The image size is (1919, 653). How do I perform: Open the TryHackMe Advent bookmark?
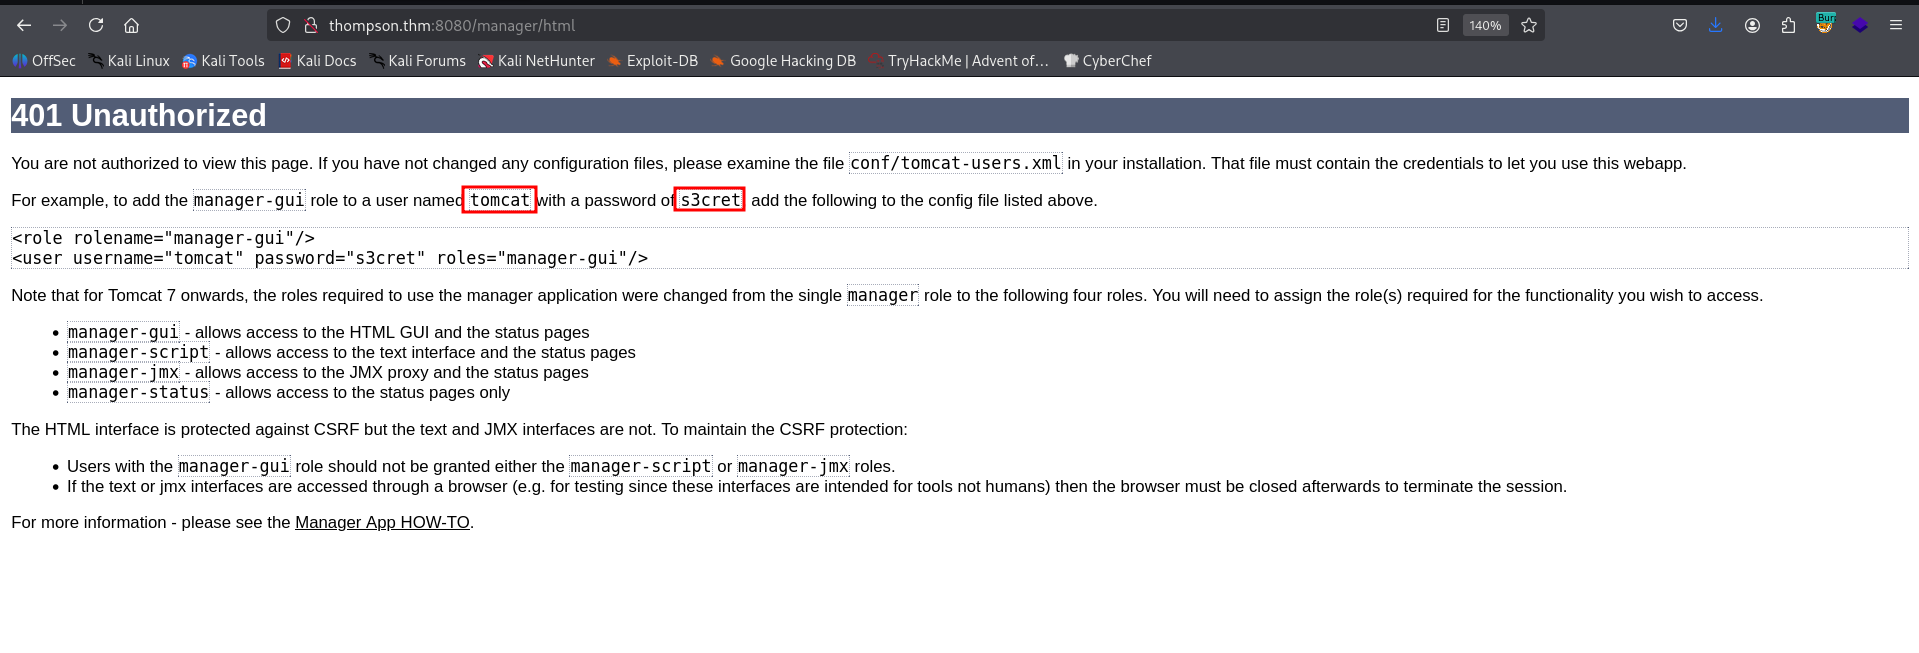point(959,61)
